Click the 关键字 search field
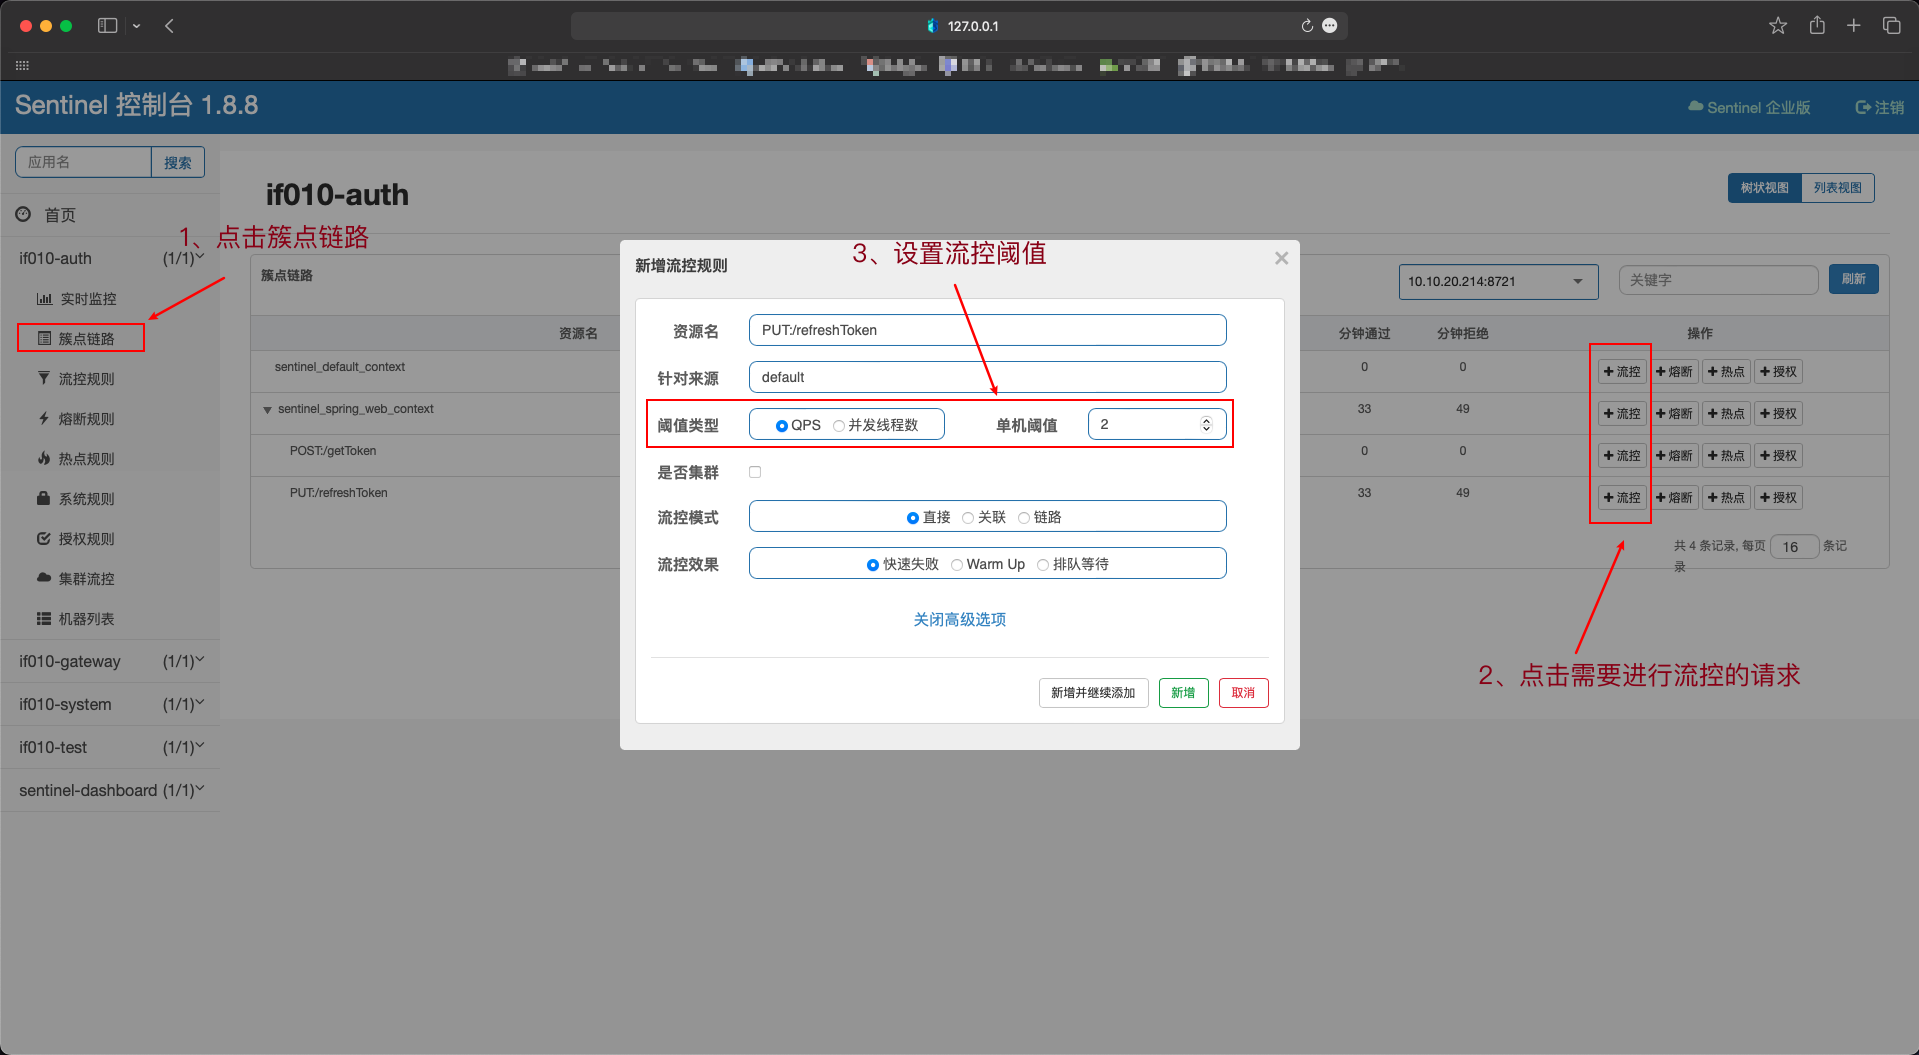Image resolution: width=1919 pixels, height=1055 pixels. pyautogui.click(x=1718, y=280)
